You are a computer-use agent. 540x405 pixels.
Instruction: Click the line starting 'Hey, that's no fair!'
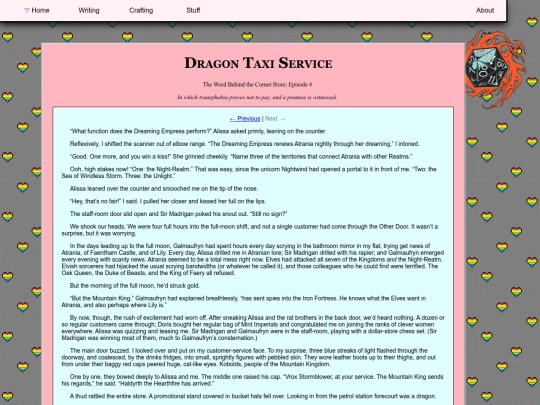point(168,201)
